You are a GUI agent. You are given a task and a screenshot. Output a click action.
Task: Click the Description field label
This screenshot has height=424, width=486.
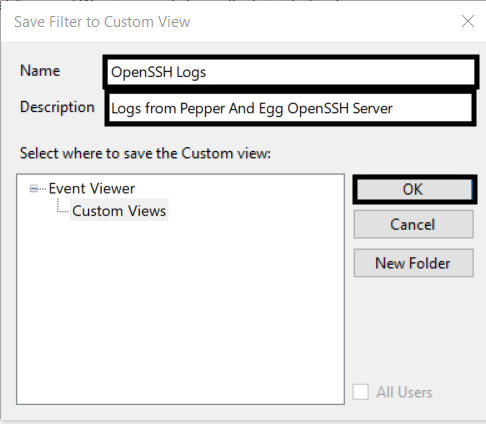coord(57,107)
